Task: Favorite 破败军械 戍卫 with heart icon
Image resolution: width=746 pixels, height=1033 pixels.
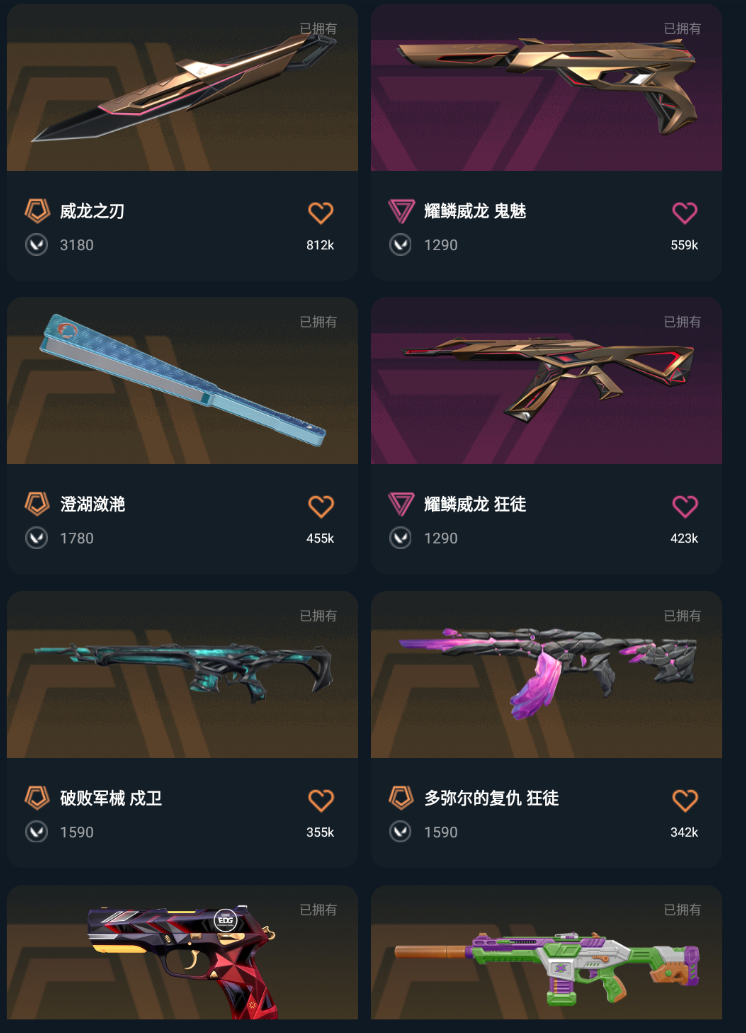Action: pos(321,800)
